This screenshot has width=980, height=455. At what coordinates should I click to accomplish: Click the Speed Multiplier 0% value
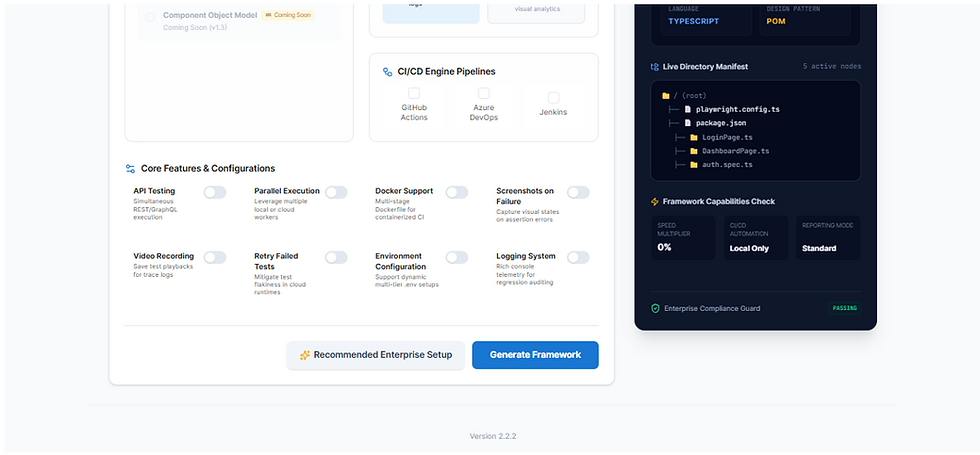664,248
